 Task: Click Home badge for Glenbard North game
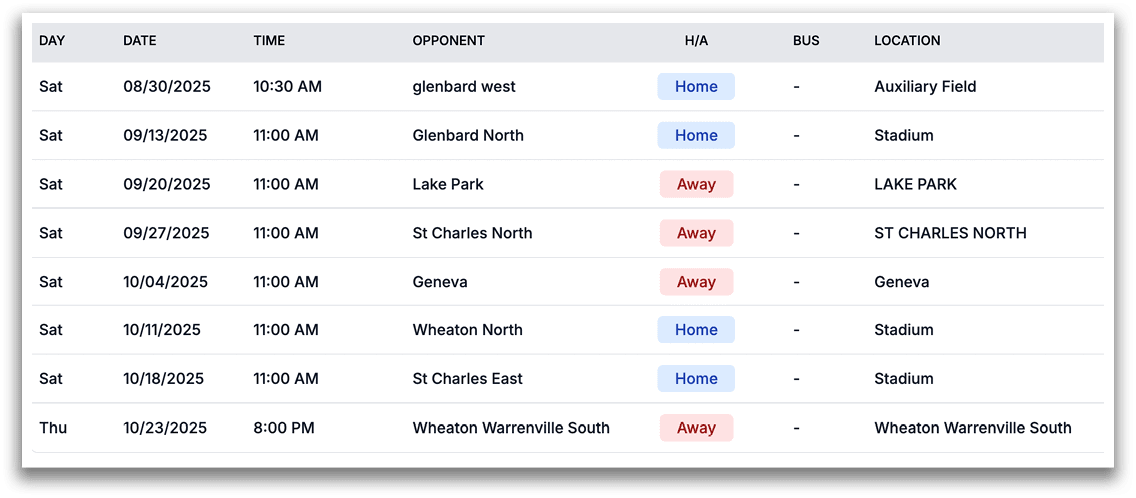[696, 136]
